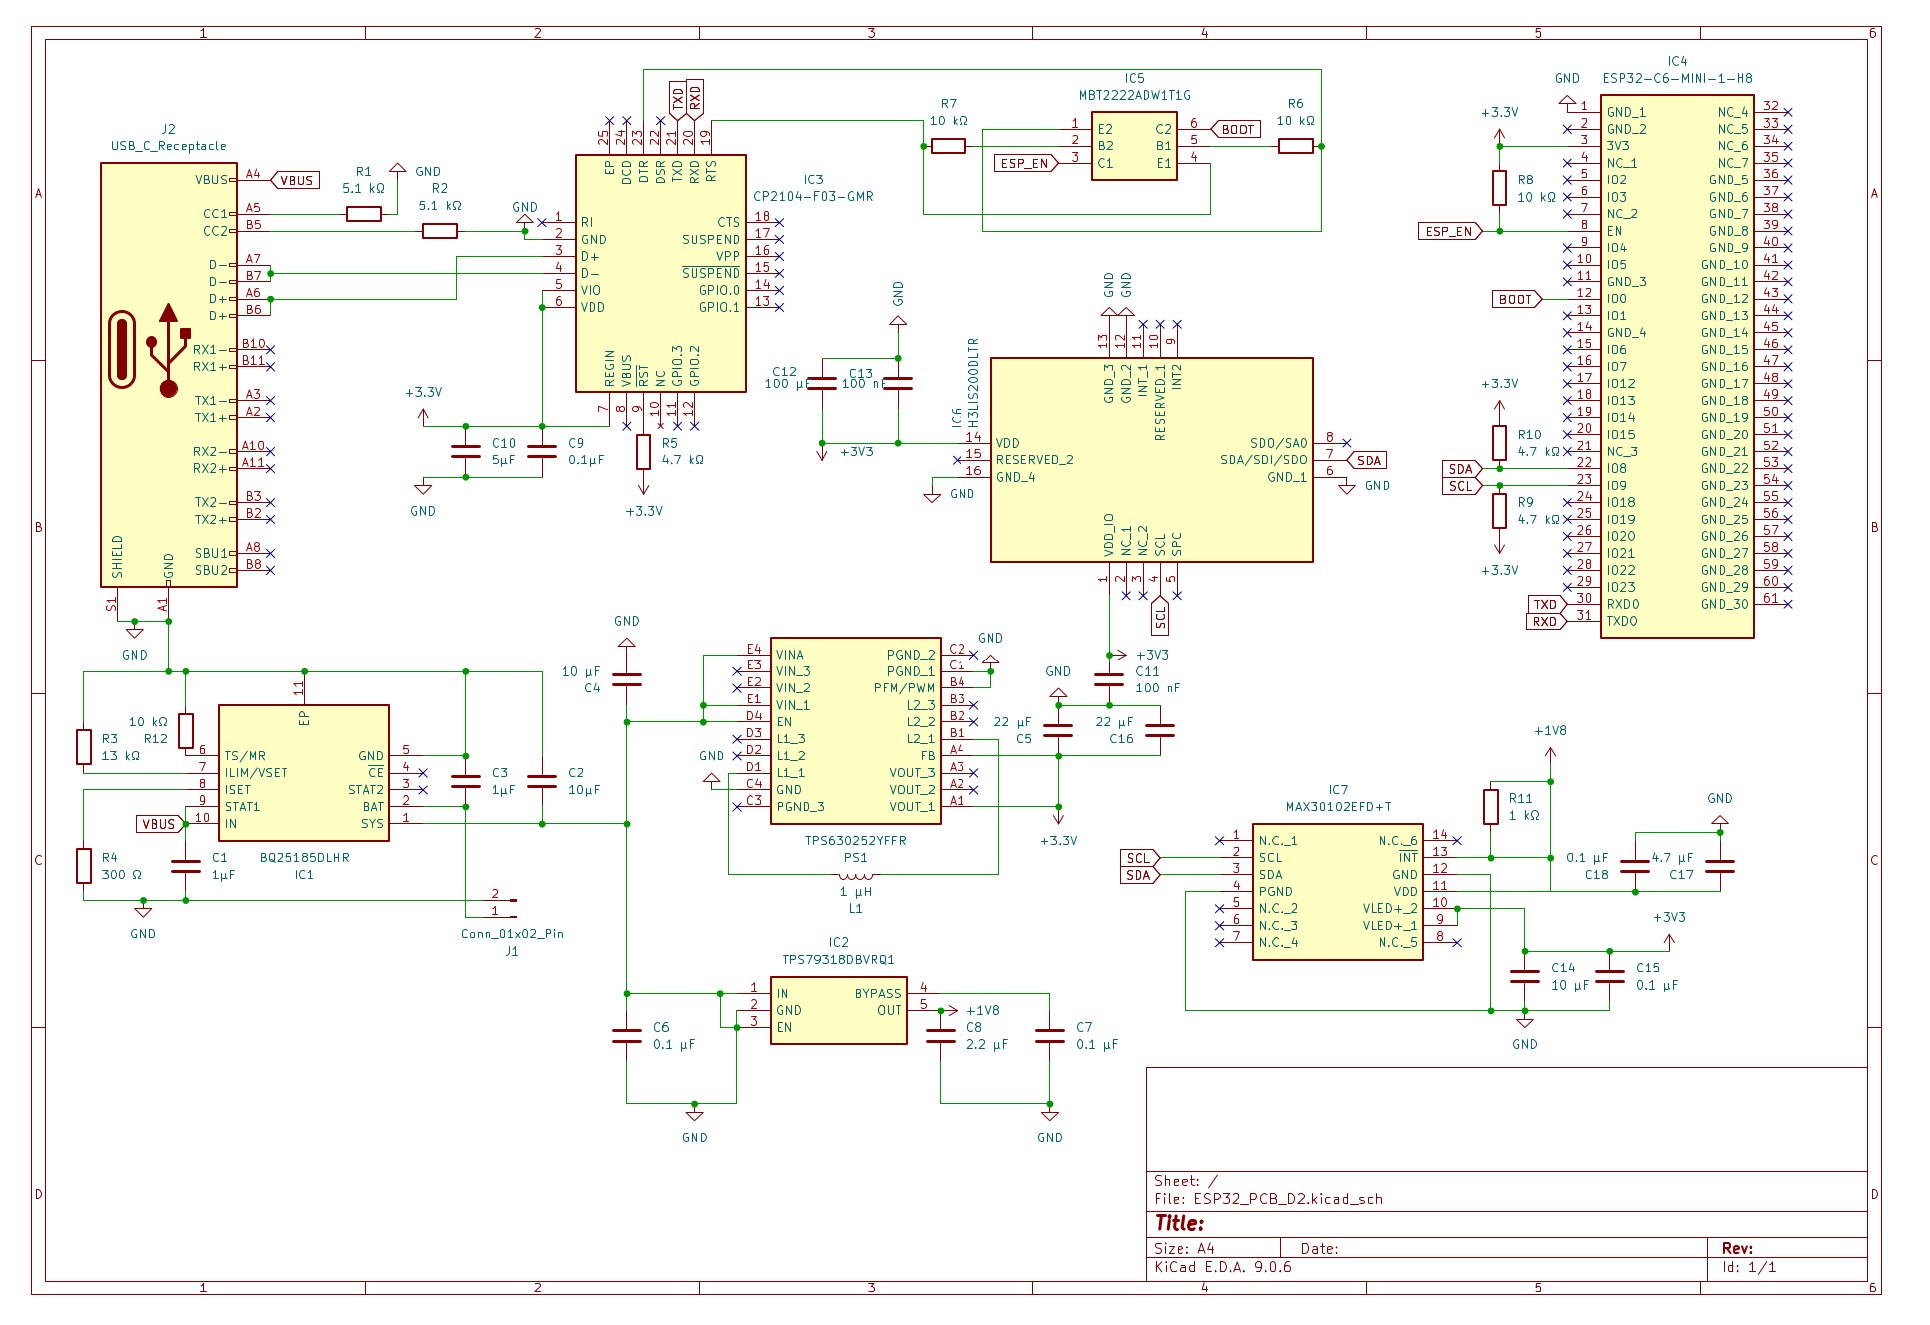Select capacitor C7 symbol near TPS79318
The height and width of the screenshot is (1325, 1930).
coord(1050,1036)
